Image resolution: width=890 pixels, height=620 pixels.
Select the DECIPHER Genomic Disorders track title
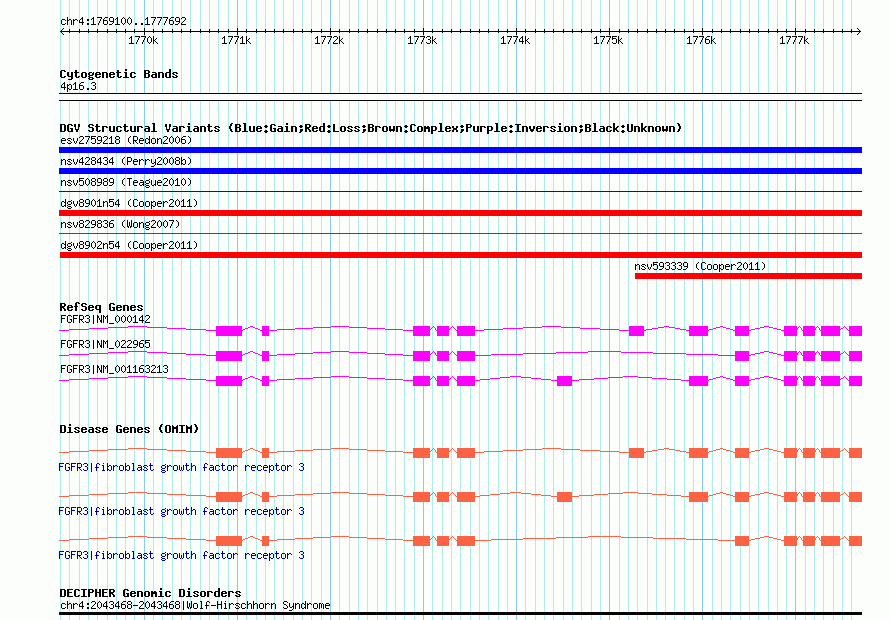pyautogui.click(x=150, y=593)
